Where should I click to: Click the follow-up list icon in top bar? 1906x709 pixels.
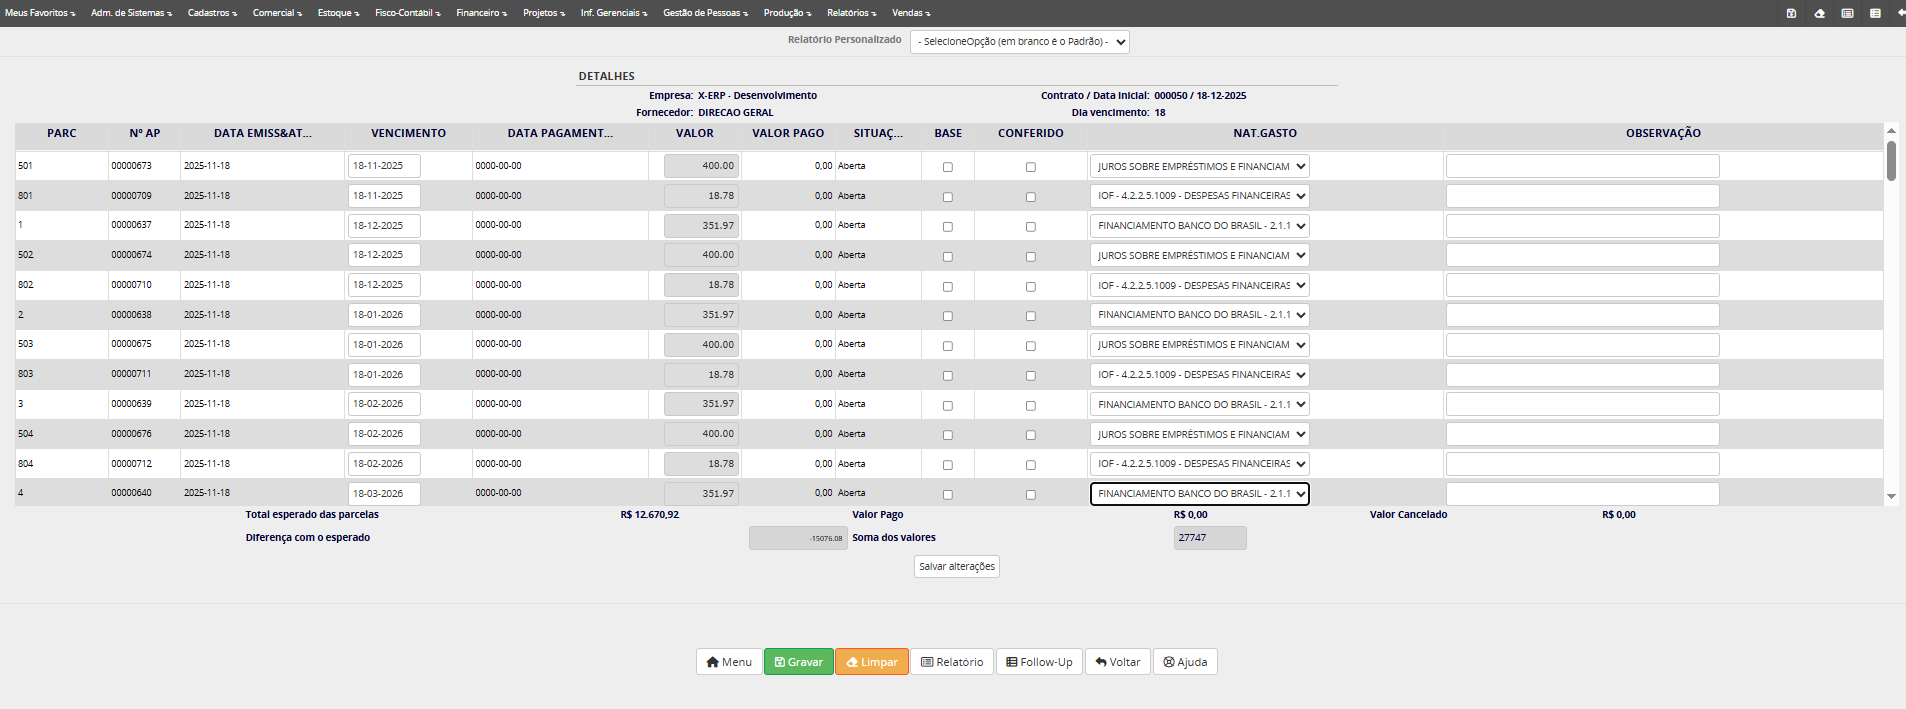(1875, 13)
